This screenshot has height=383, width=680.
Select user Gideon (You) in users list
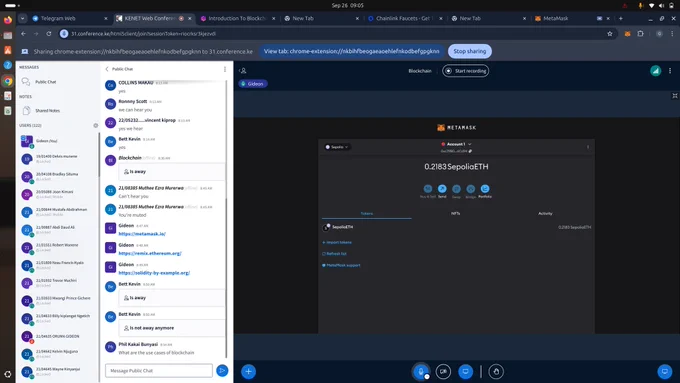point(59,141)
